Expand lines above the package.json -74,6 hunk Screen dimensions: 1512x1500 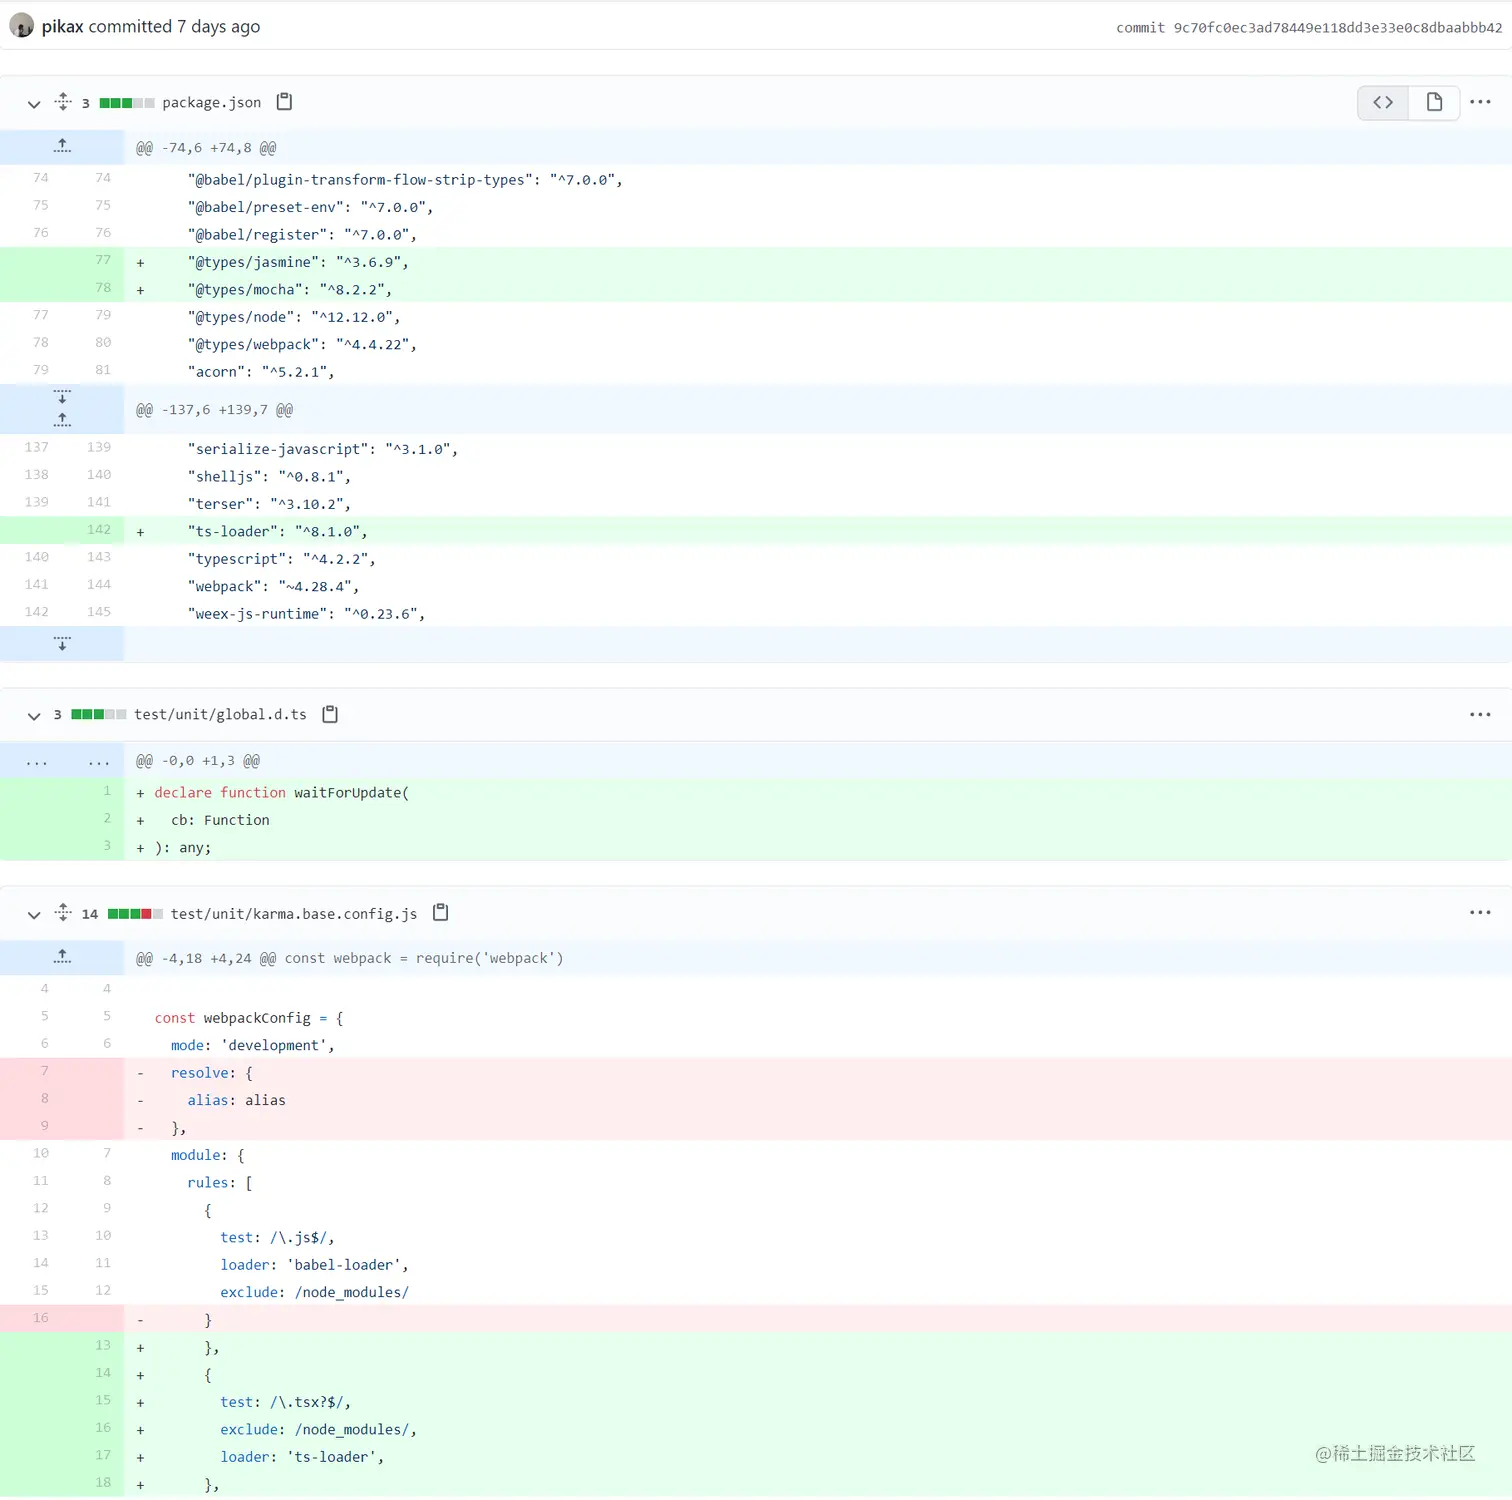62,147
